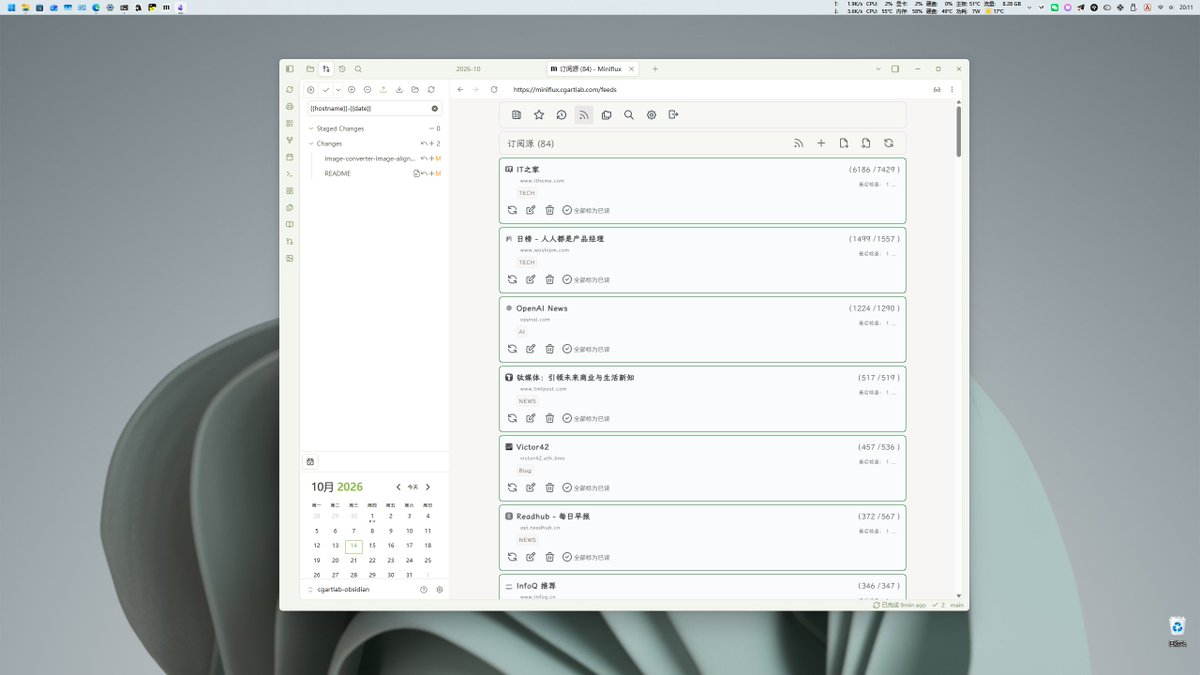Pull changes from remote
This screenshot has height=675, width=1200.
click(399, 90)
